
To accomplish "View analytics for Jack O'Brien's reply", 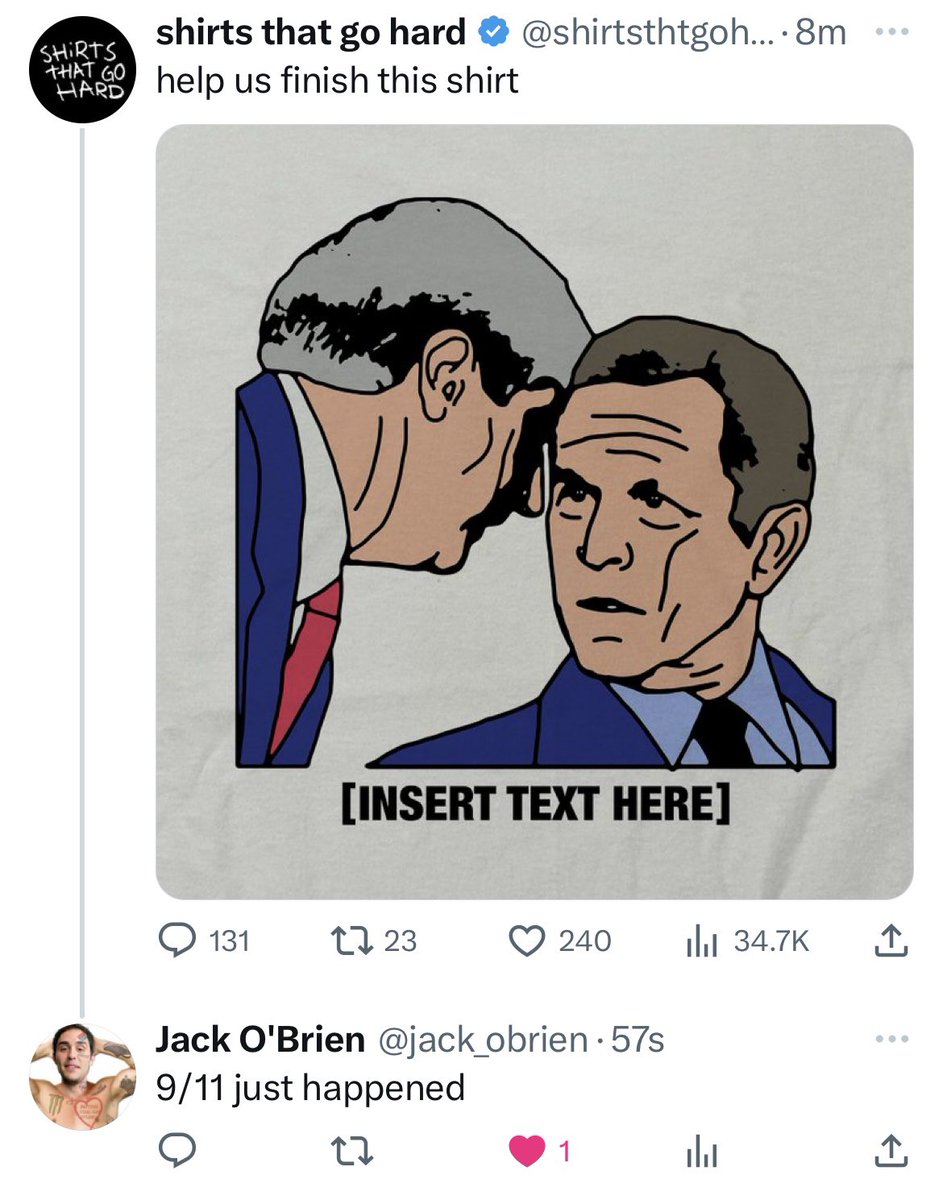I will point(702,1153).
